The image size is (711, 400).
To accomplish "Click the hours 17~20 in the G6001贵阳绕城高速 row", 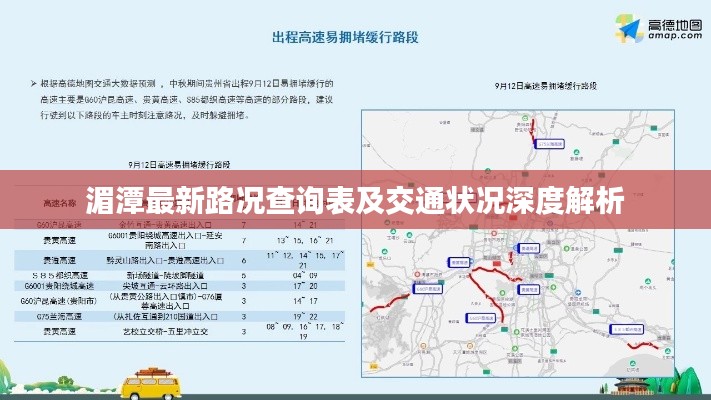I will coord(305,286).
